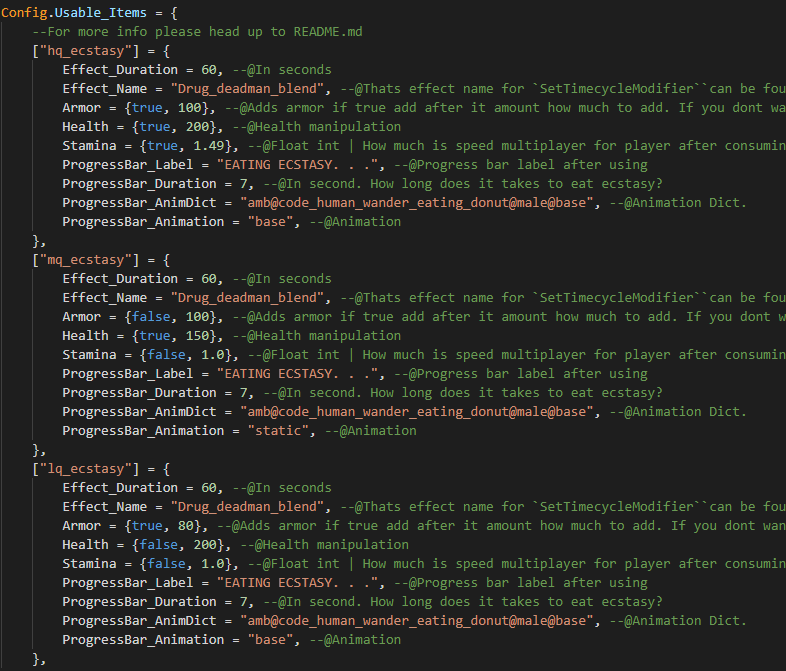
Task: Click "Drug_deadman_blend" string in mq_ecstasy block
Action: [x=247, y=298]
